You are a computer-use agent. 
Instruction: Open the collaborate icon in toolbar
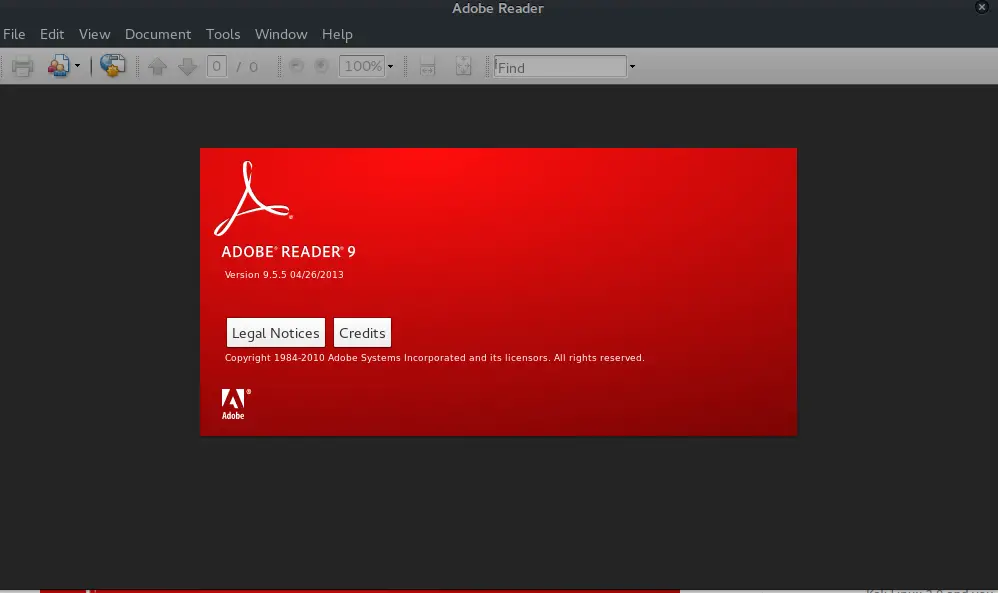(x=59, y=66)
